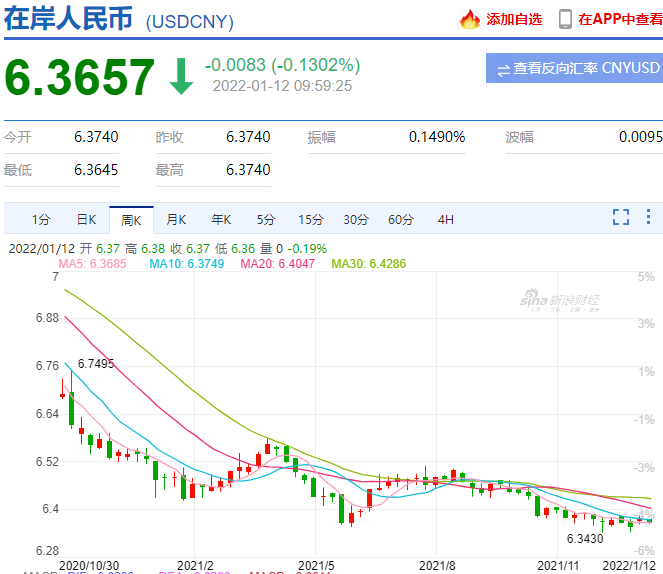This screenshot has width=663, height=574.
Task: Click the MA30 legend label
Action: pos(368,264)
